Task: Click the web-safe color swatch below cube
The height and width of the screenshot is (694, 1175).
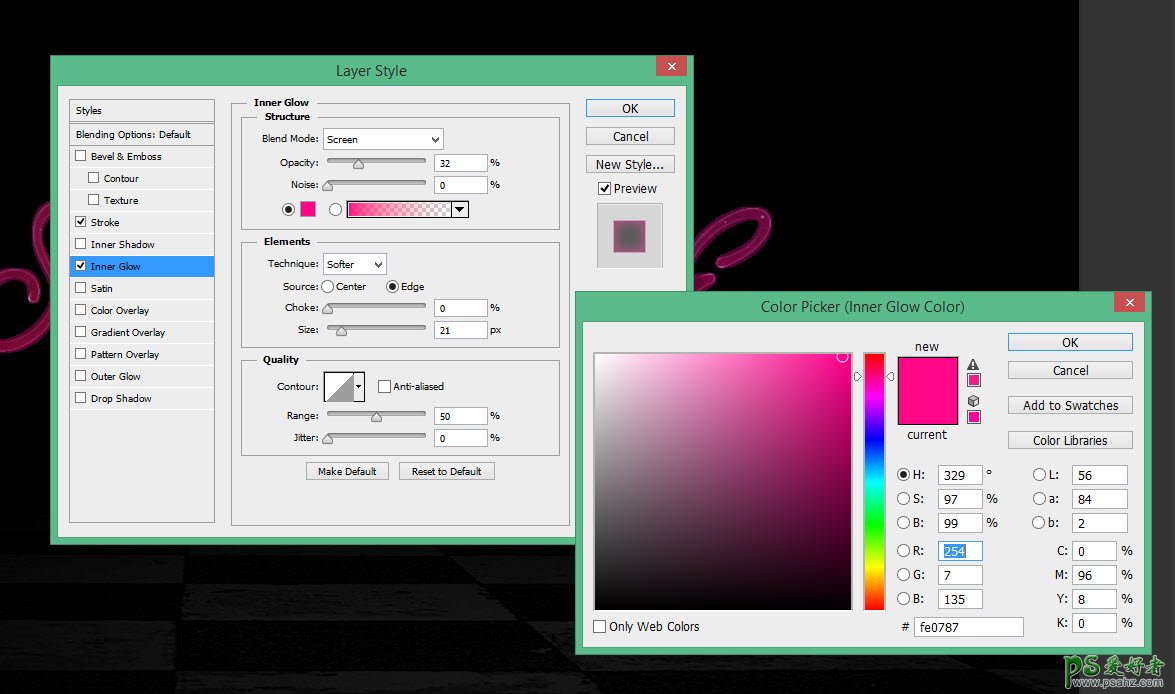Action: coord(973,417)
